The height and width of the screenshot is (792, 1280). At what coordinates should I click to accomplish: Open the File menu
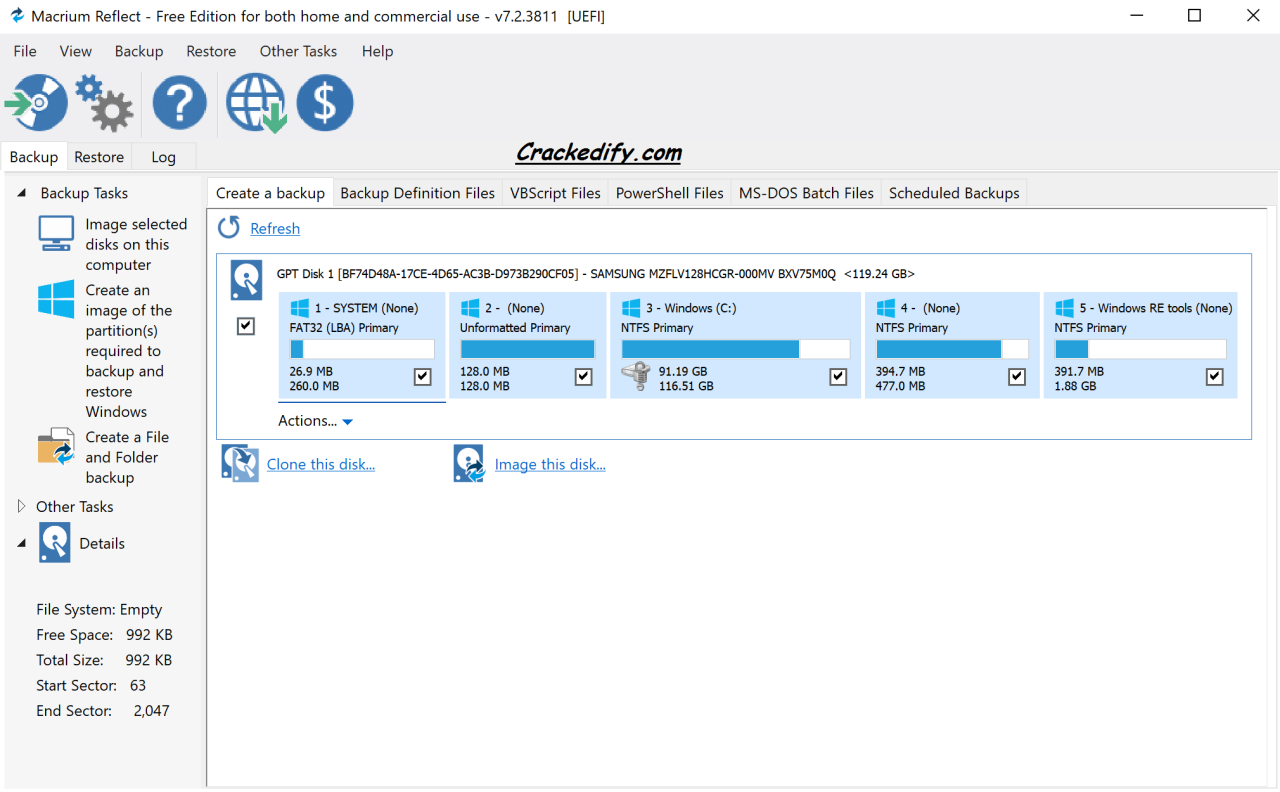click(x=25, y=51)
